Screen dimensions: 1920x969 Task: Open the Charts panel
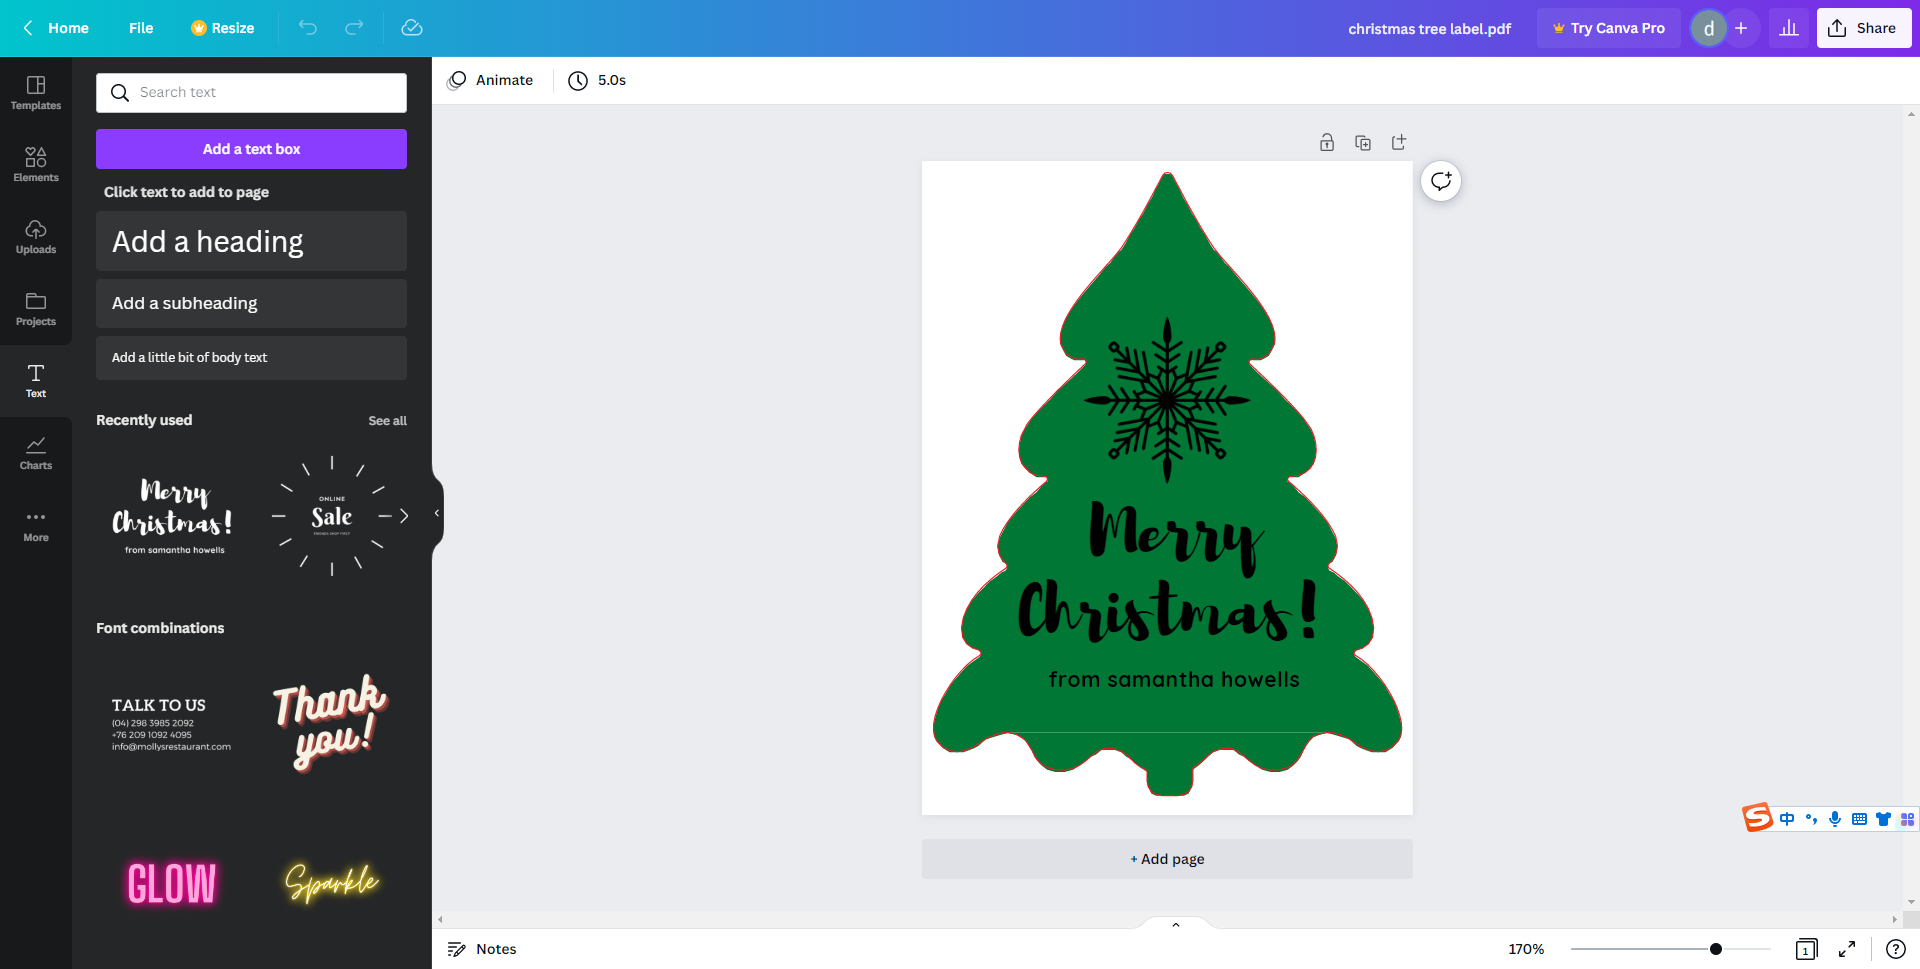36,452
